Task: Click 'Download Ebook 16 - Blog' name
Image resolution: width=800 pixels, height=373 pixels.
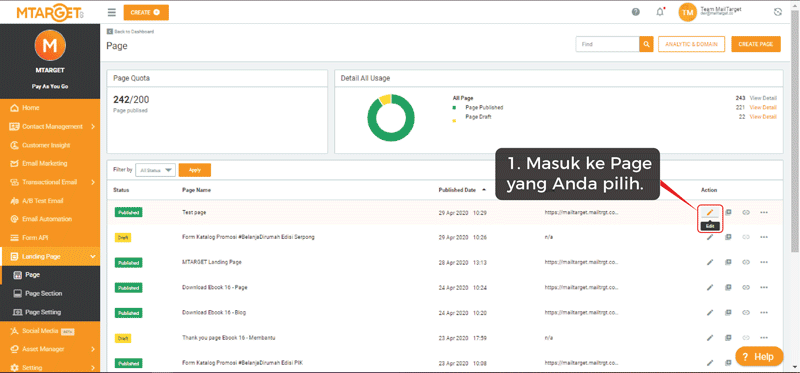Action: click(x=214, y=312)
